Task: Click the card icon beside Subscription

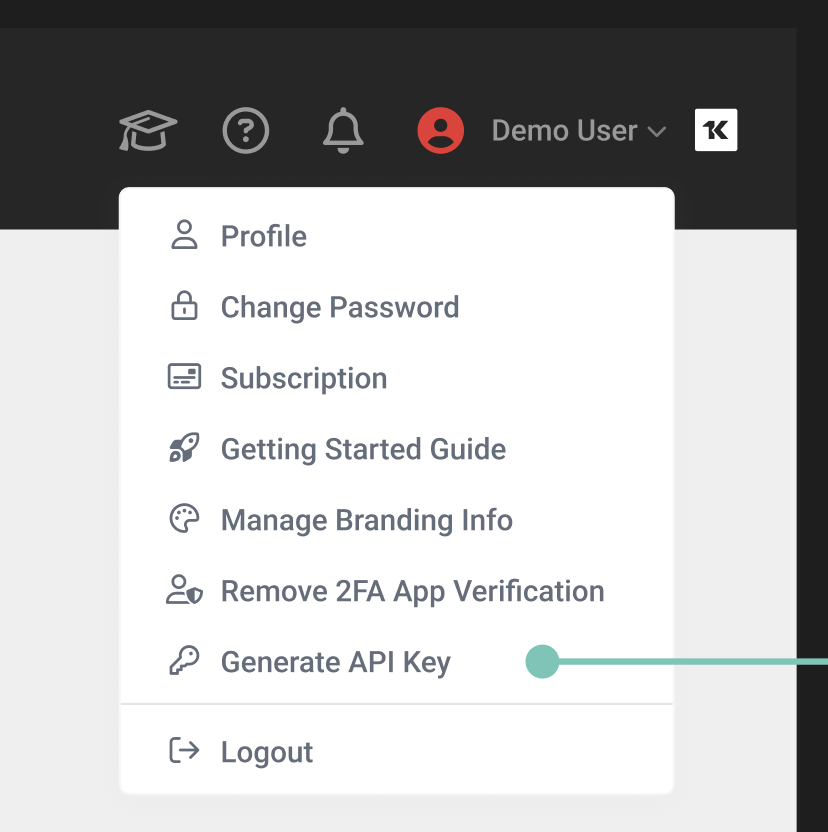Action: [184, 378]
